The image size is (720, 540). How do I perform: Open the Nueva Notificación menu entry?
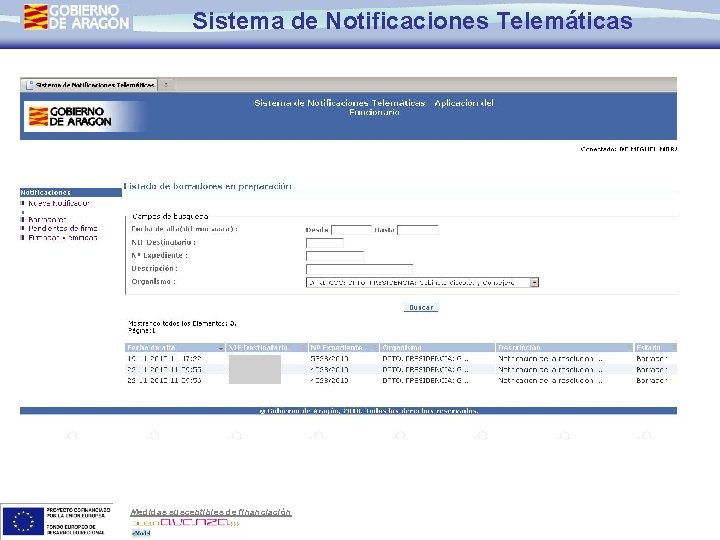click(59, 203)
